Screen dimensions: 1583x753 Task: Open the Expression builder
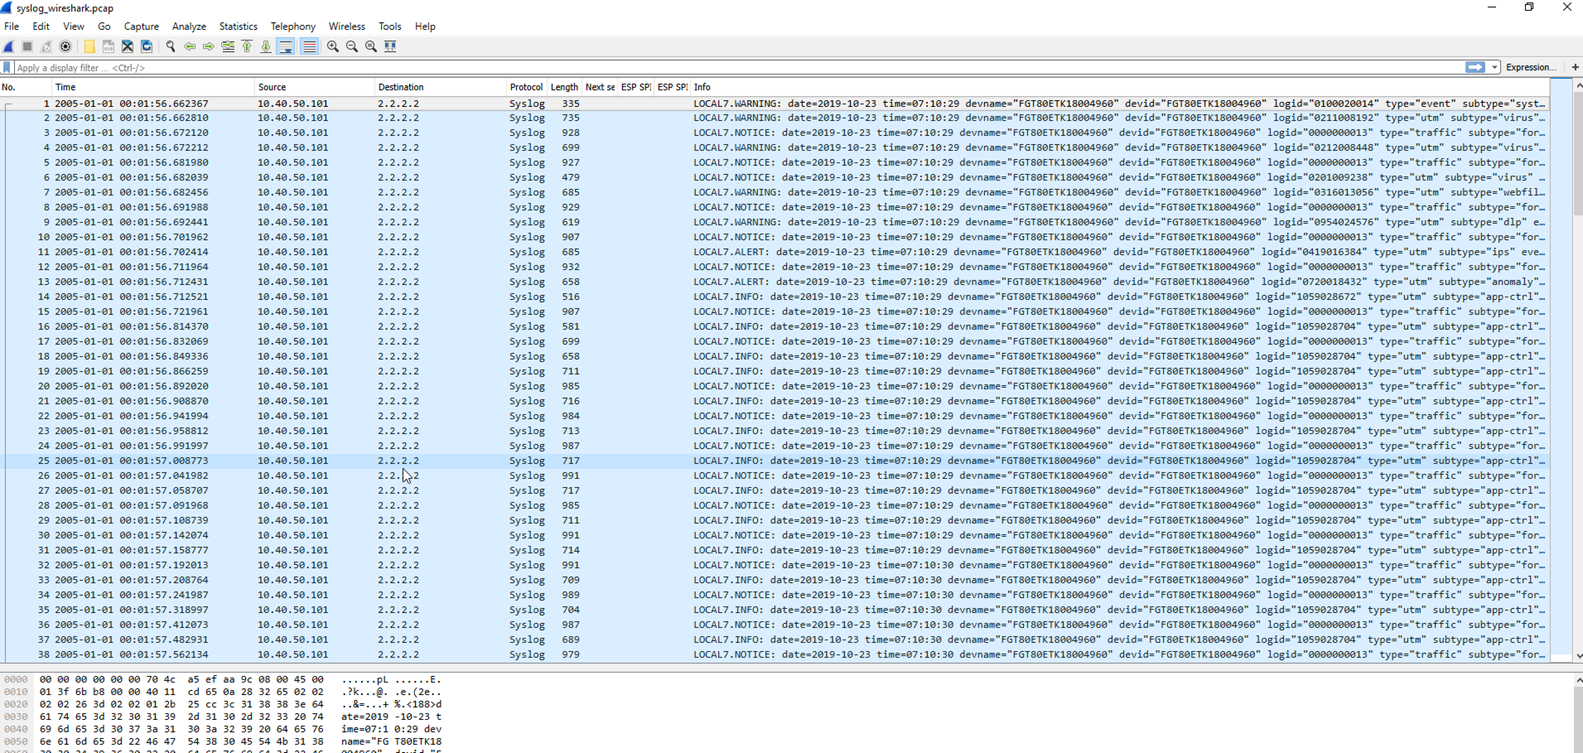point(1531,67)
